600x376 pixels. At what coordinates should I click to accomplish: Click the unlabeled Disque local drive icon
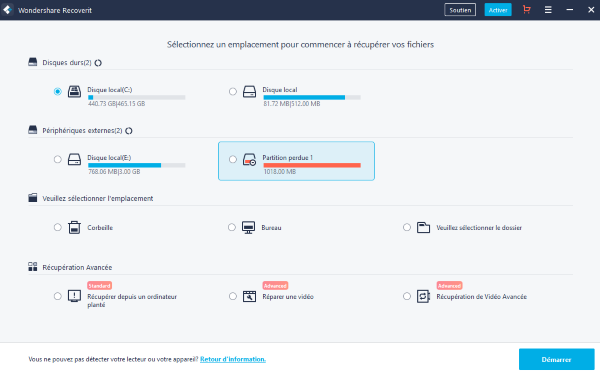point(249,92)
